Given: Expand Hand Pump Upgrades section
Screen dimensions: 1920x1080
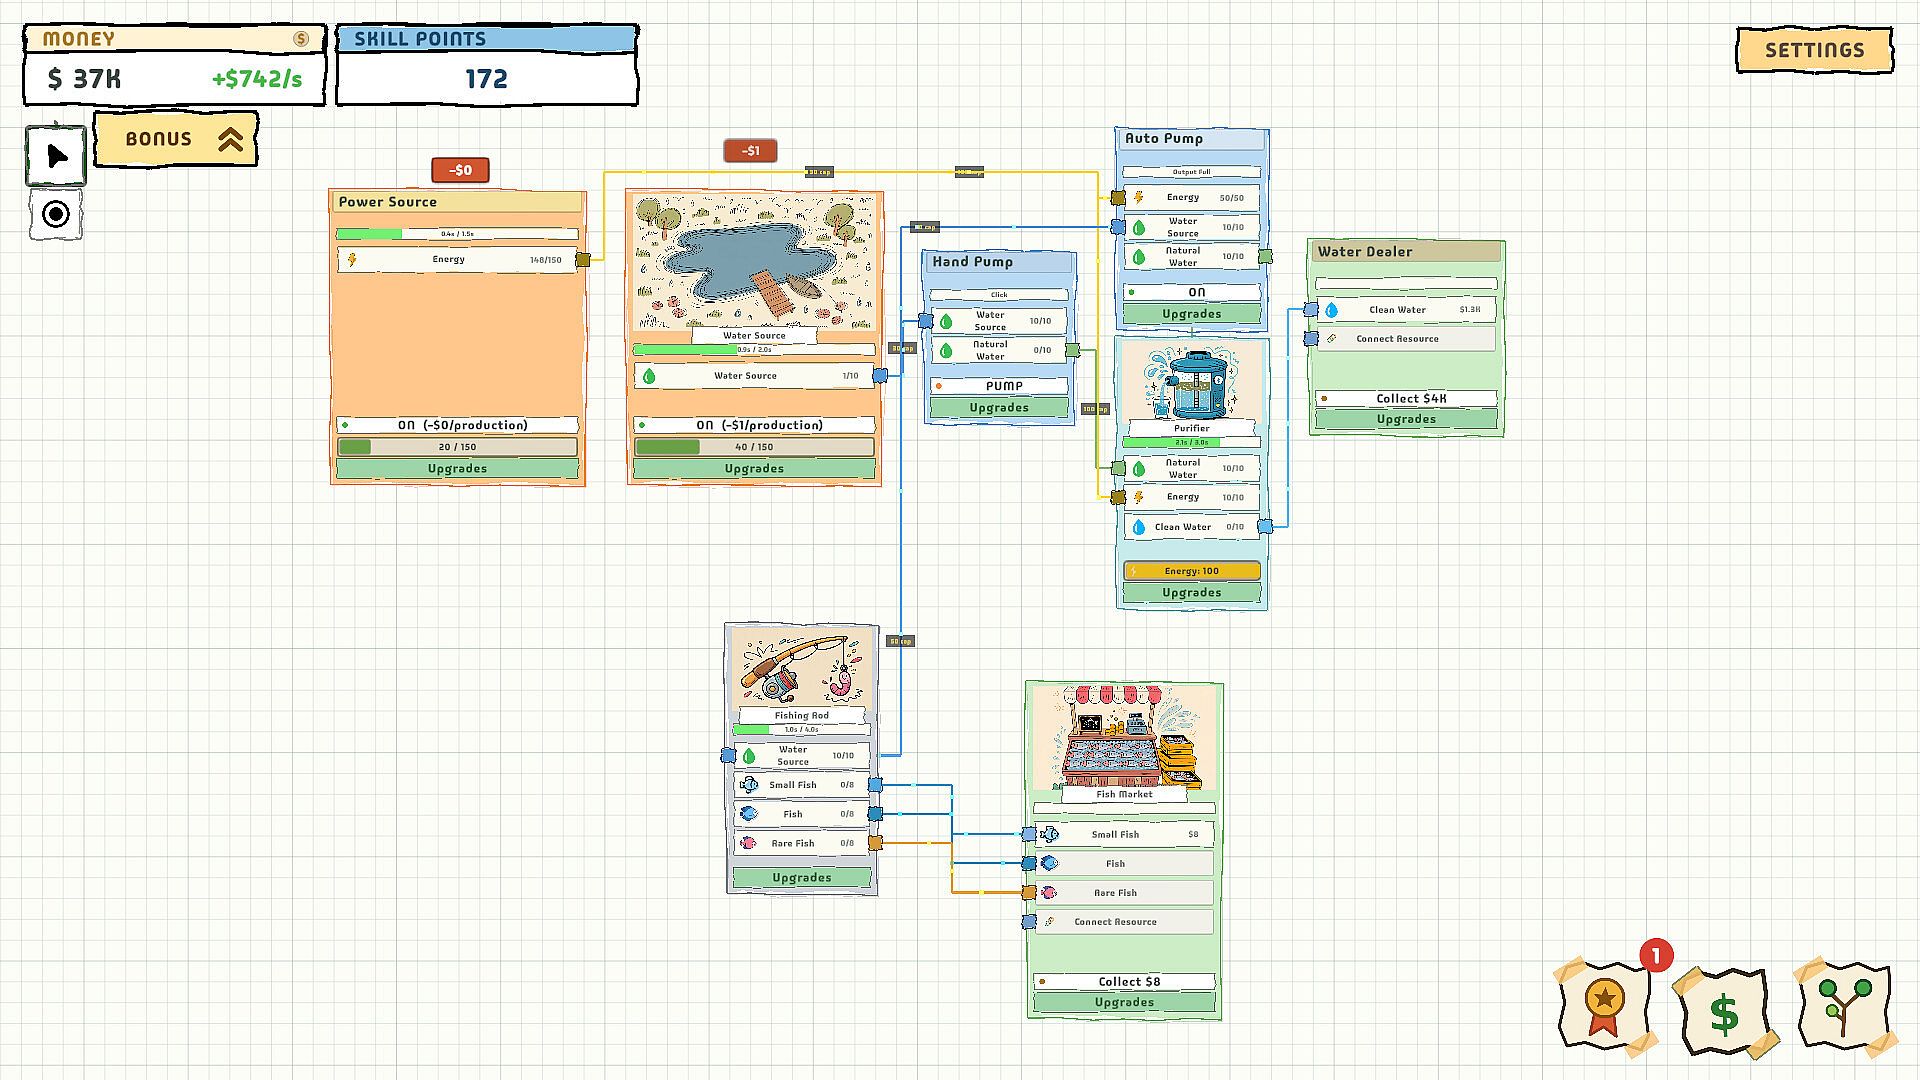Looking at the screenshot, I should click(x=998, y=407).
